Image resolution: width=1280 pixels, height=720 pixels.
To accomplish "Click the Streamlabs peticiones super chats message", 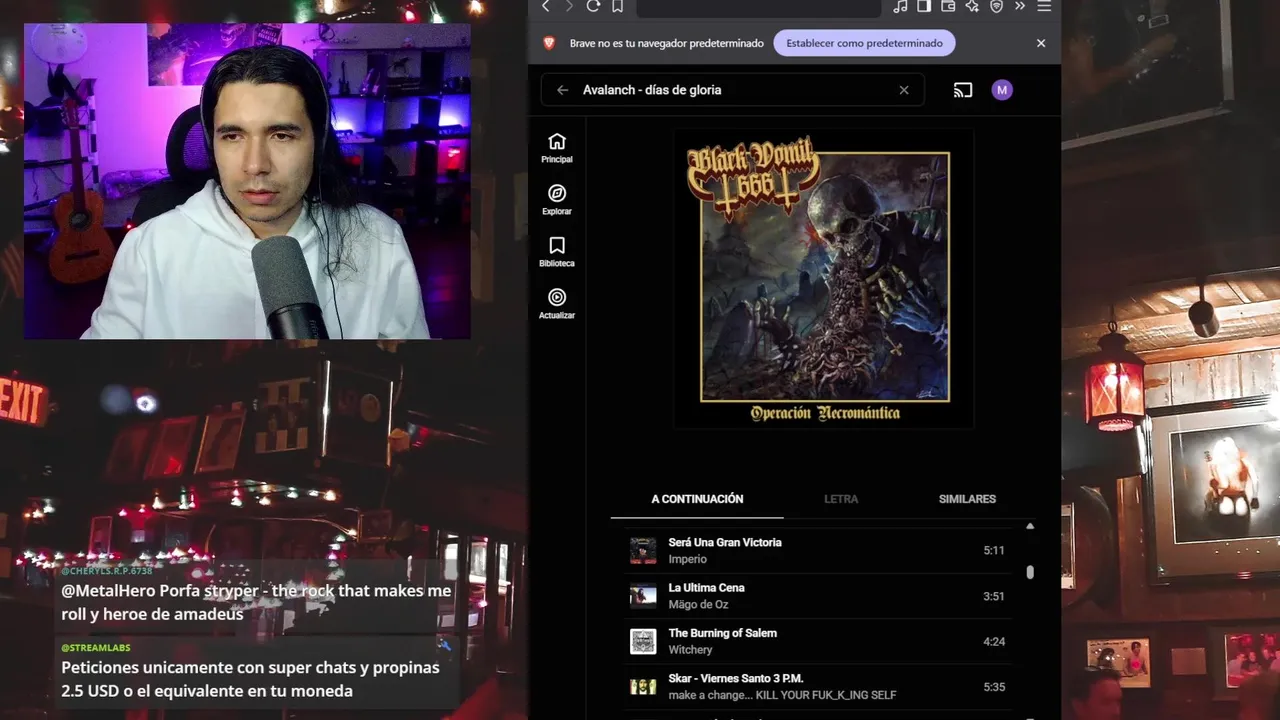I will (x=250, y=679).
